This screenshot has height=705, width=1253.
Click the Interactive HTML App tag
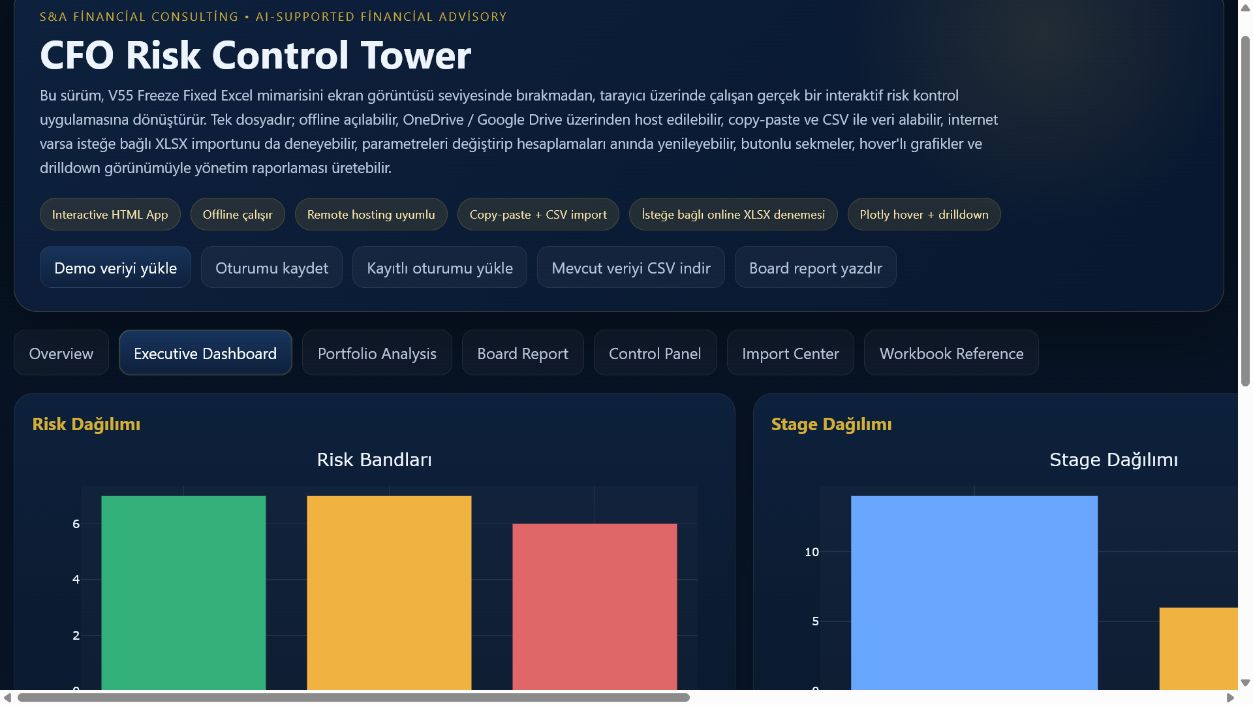(x=110, y=214)
